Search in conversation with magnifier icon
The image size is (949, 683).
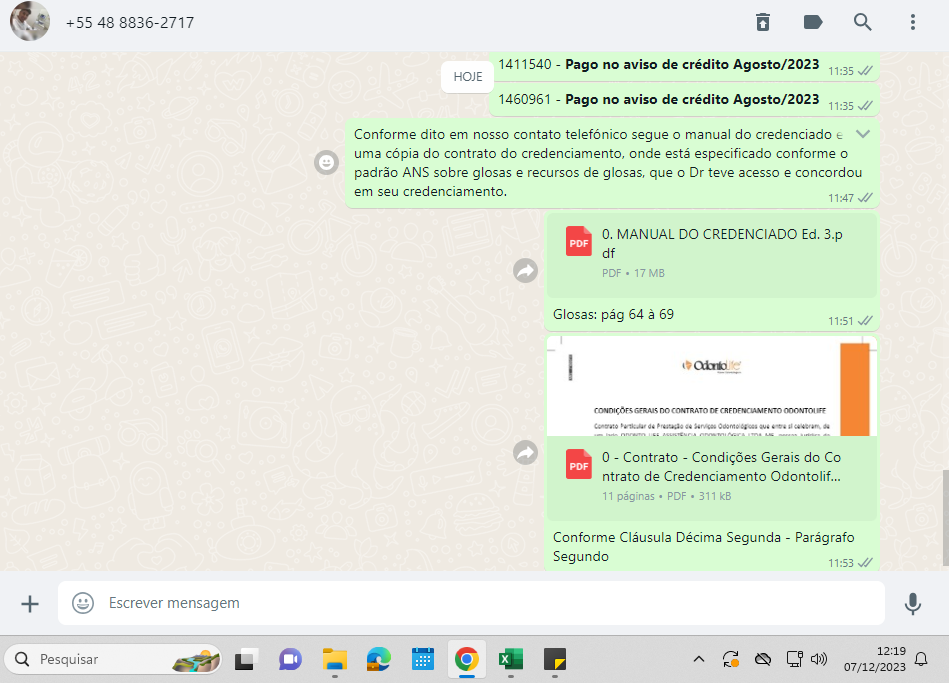pyautogui.click(x=862, y=22)
